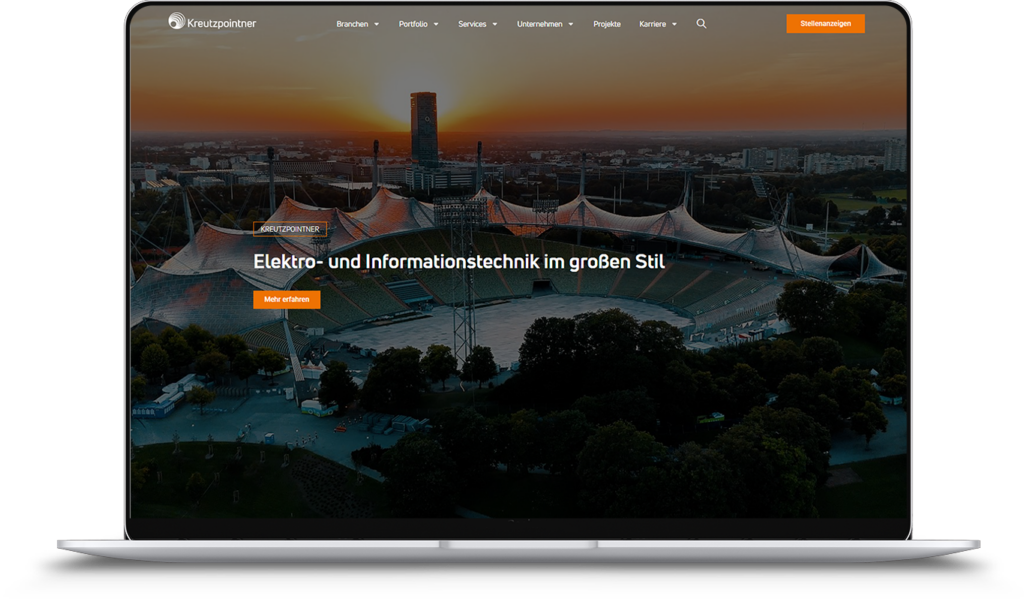Open the Unternehmen menu item

[x=539, y=24]
